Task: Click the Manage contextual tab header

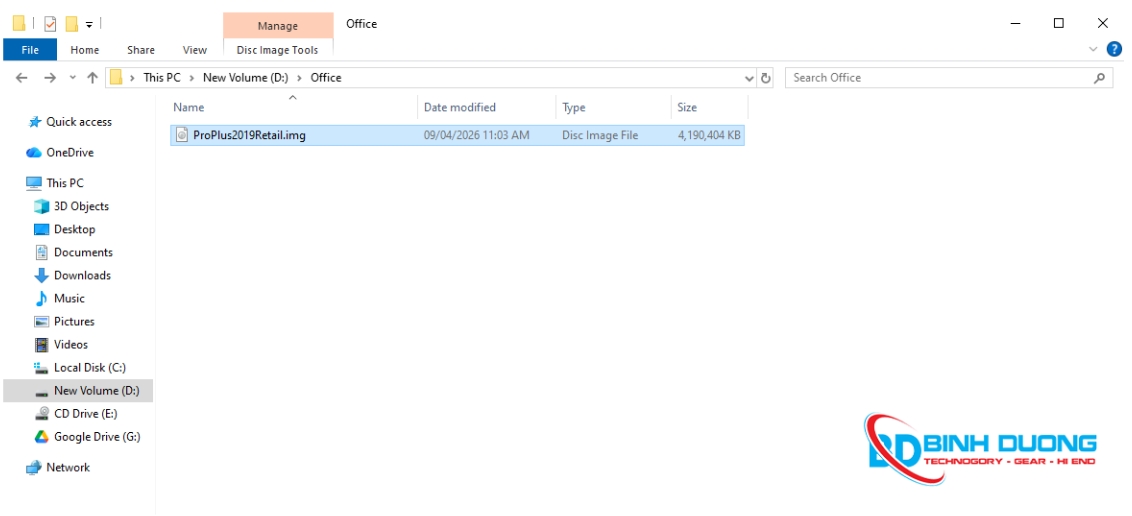Action: (278, 25)
